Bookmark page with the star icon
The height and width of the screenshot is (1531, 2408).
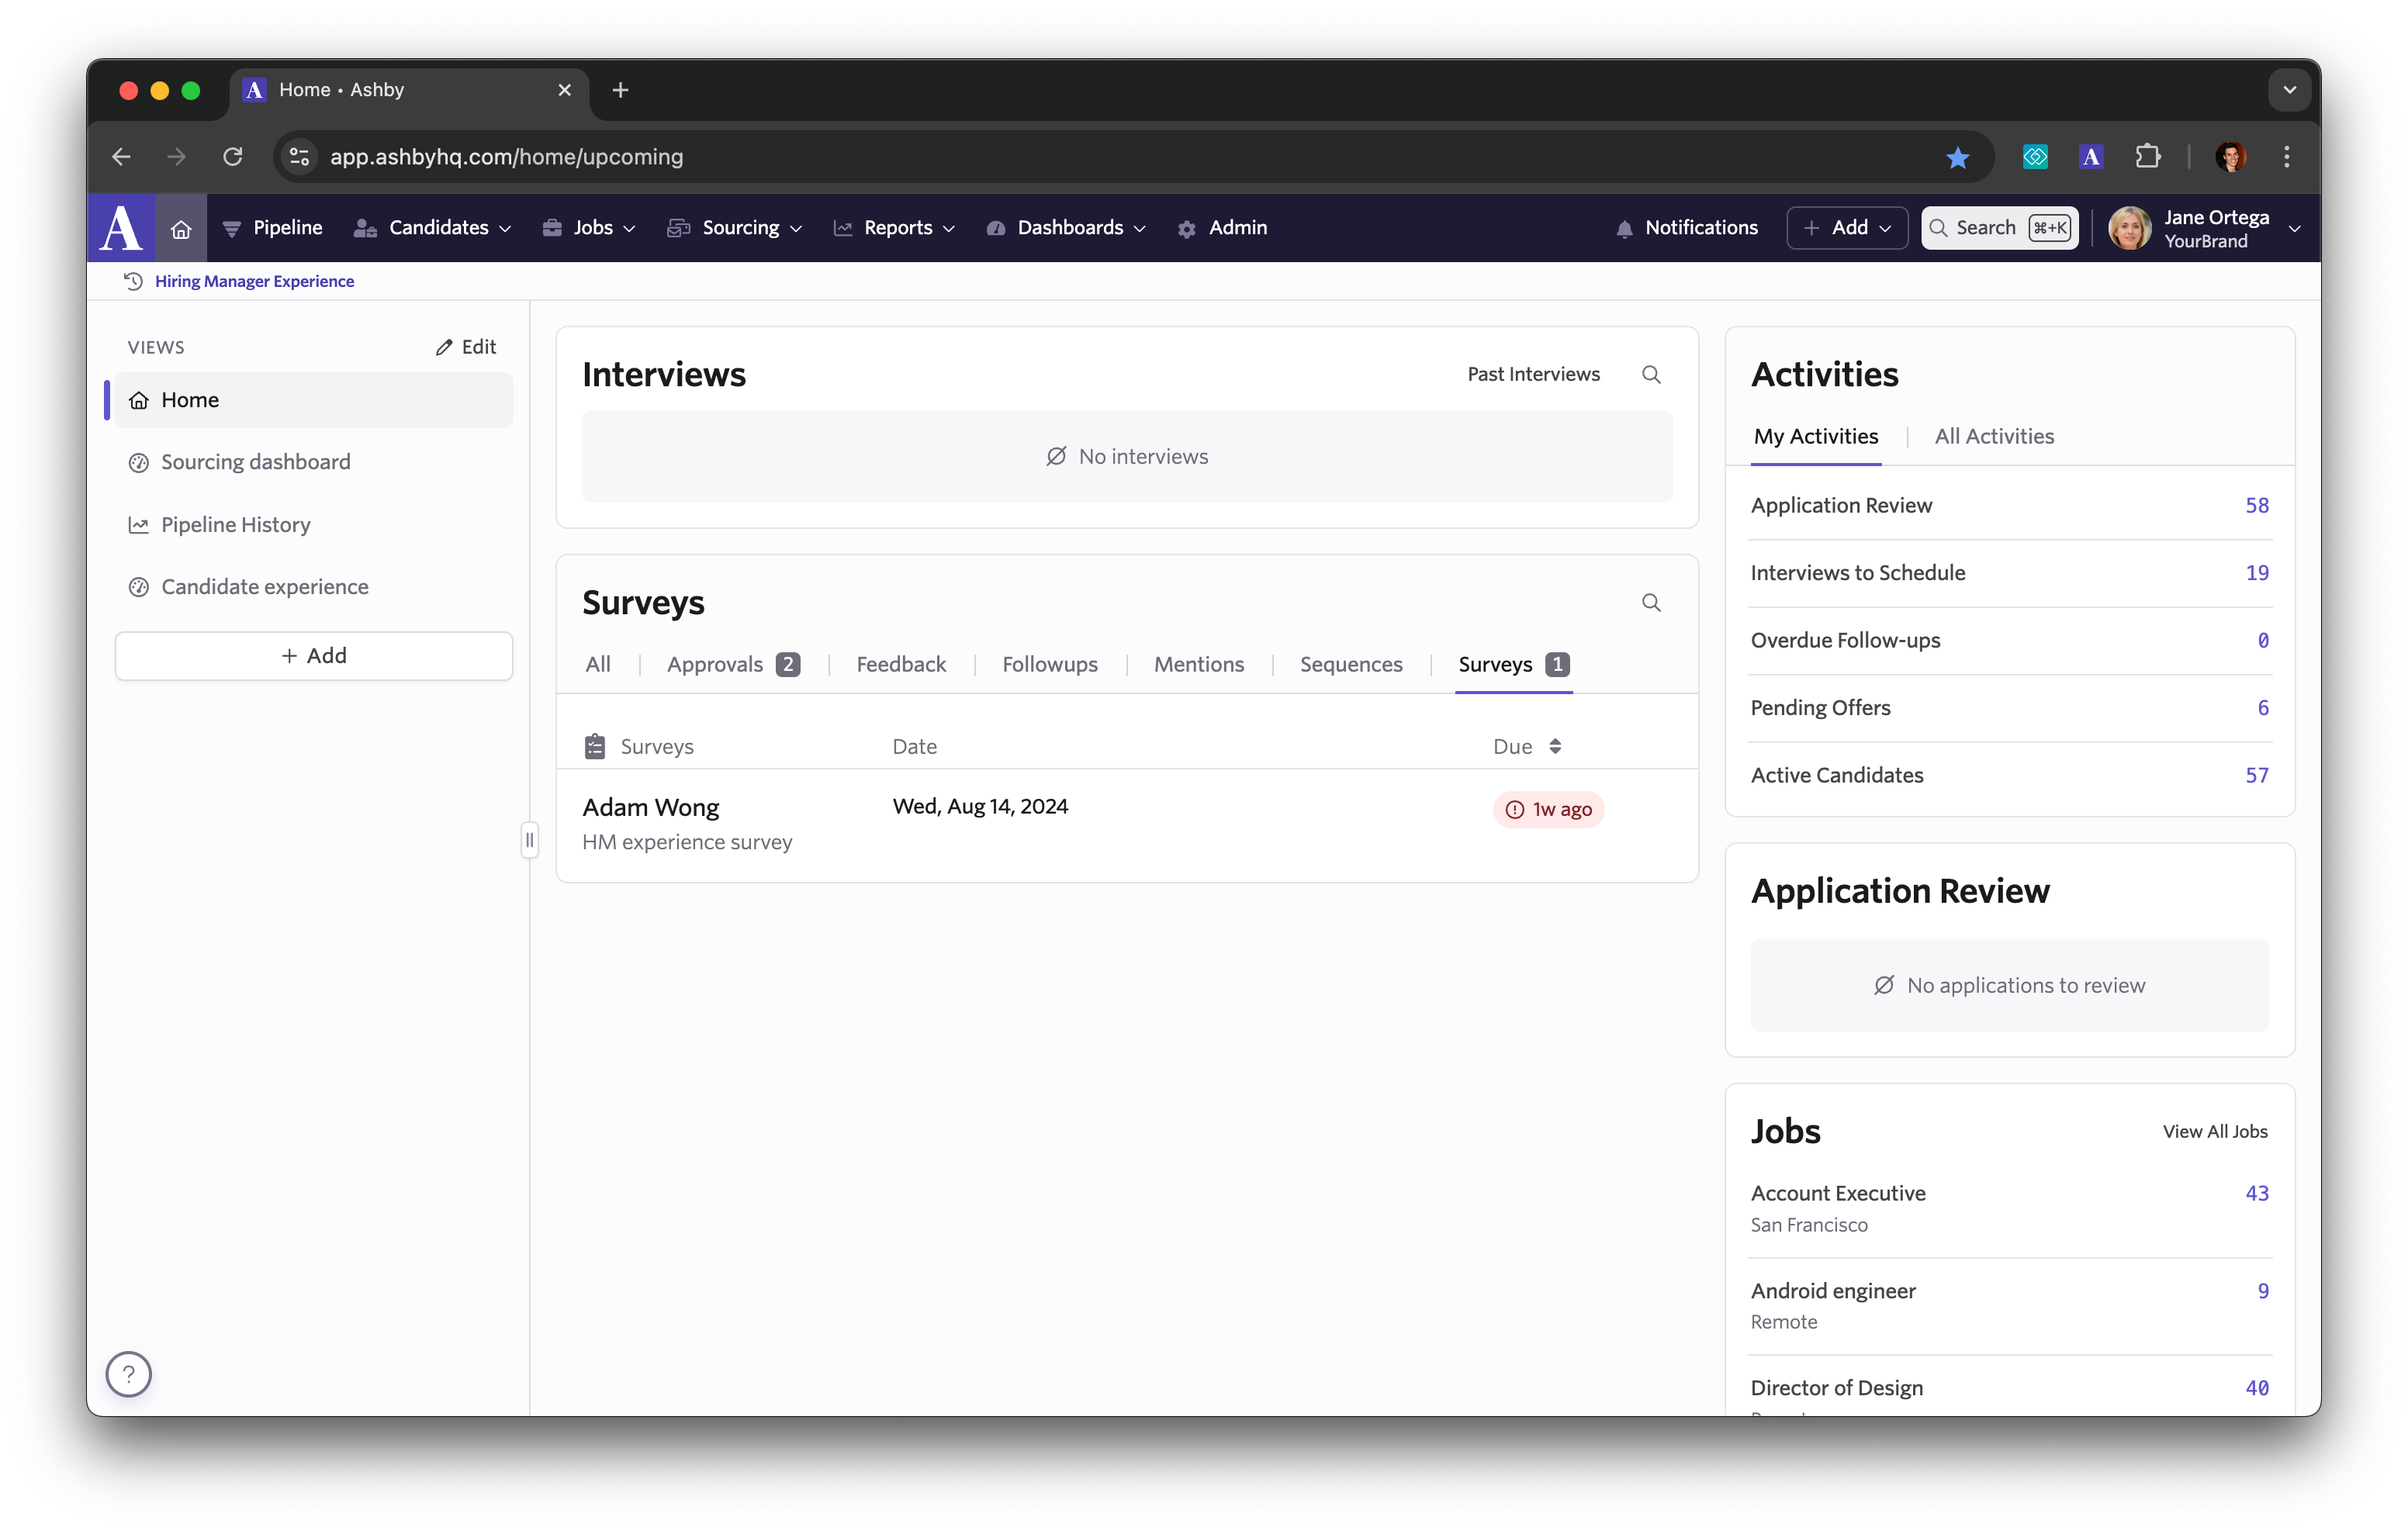1957,157
